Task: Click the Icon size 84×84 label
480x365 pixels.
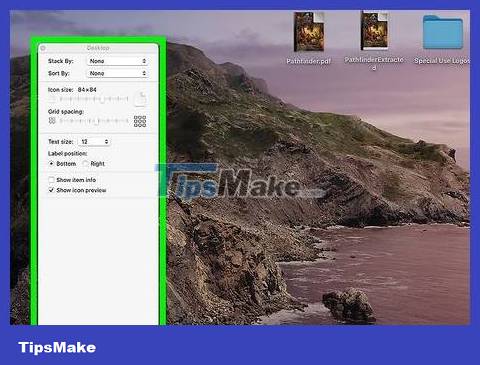Action: 72,90
